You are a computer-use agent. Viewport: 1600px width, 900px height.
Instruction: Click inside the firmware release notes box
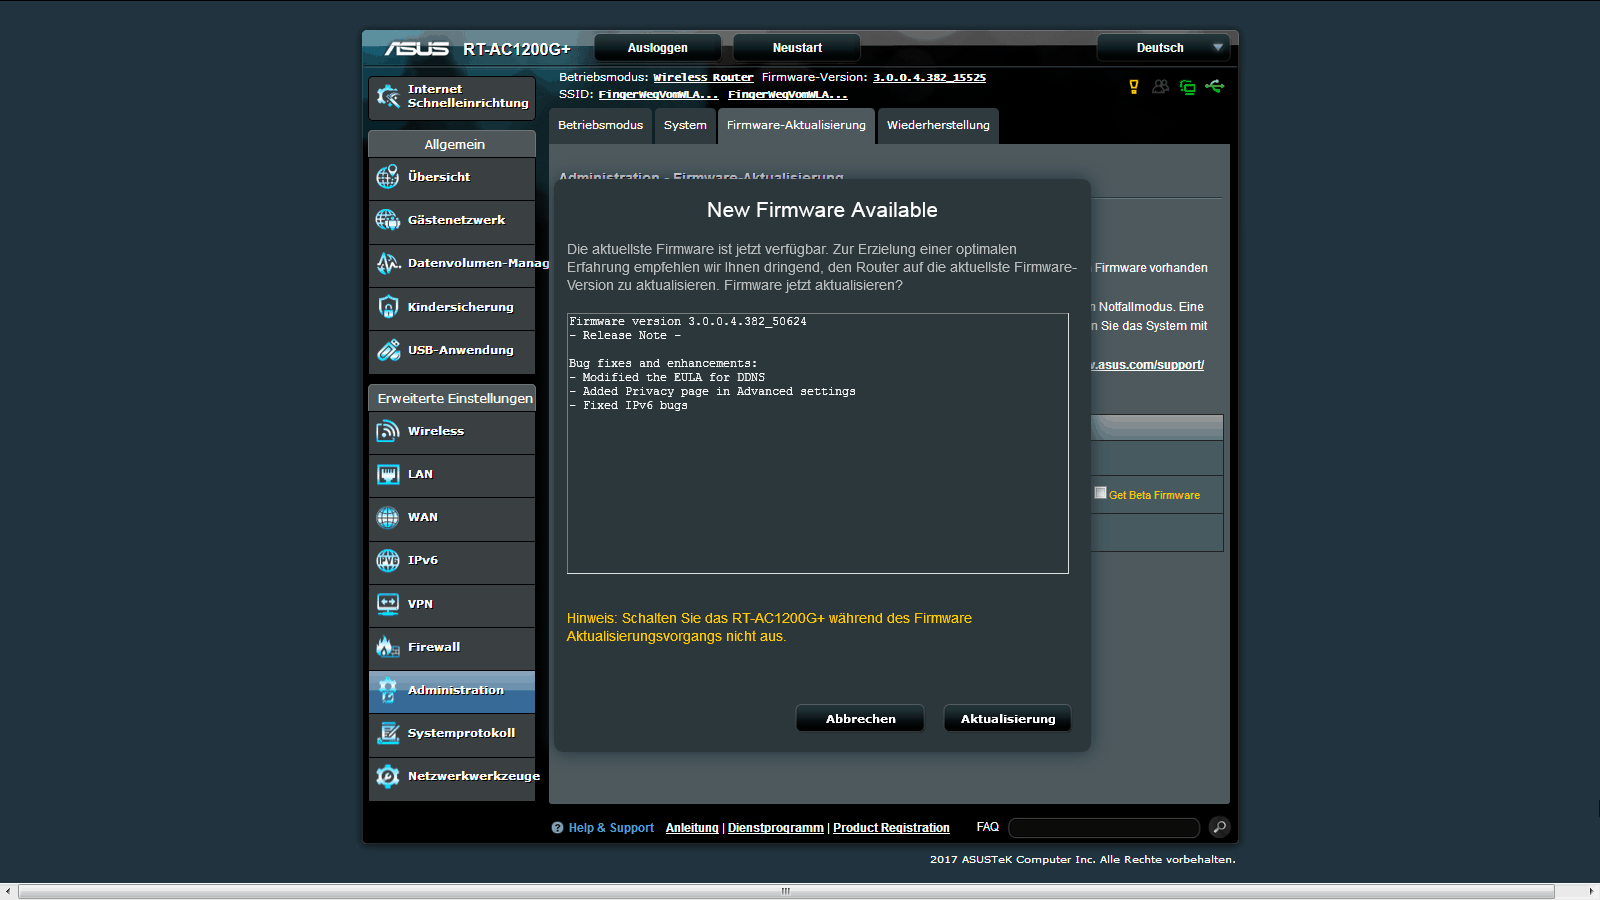point(818,443)
